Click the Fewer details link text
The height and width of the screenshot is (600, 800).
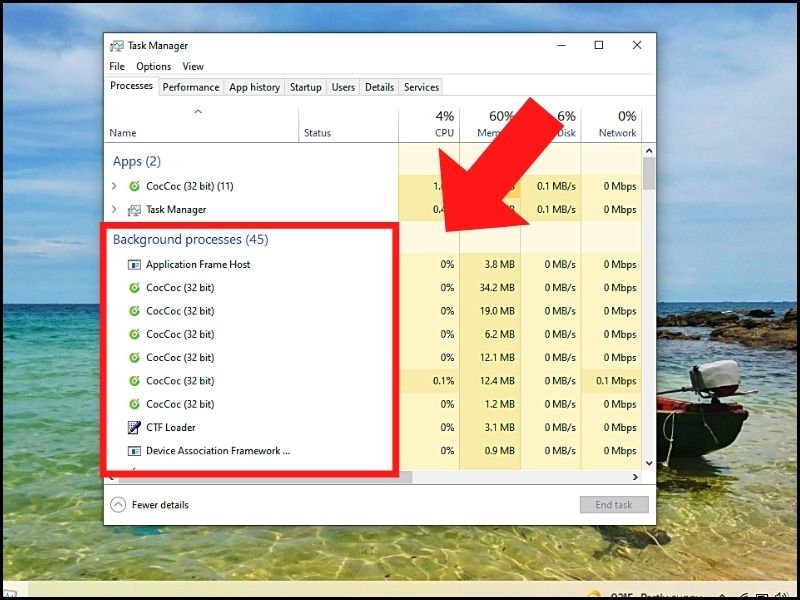point(160,505)
